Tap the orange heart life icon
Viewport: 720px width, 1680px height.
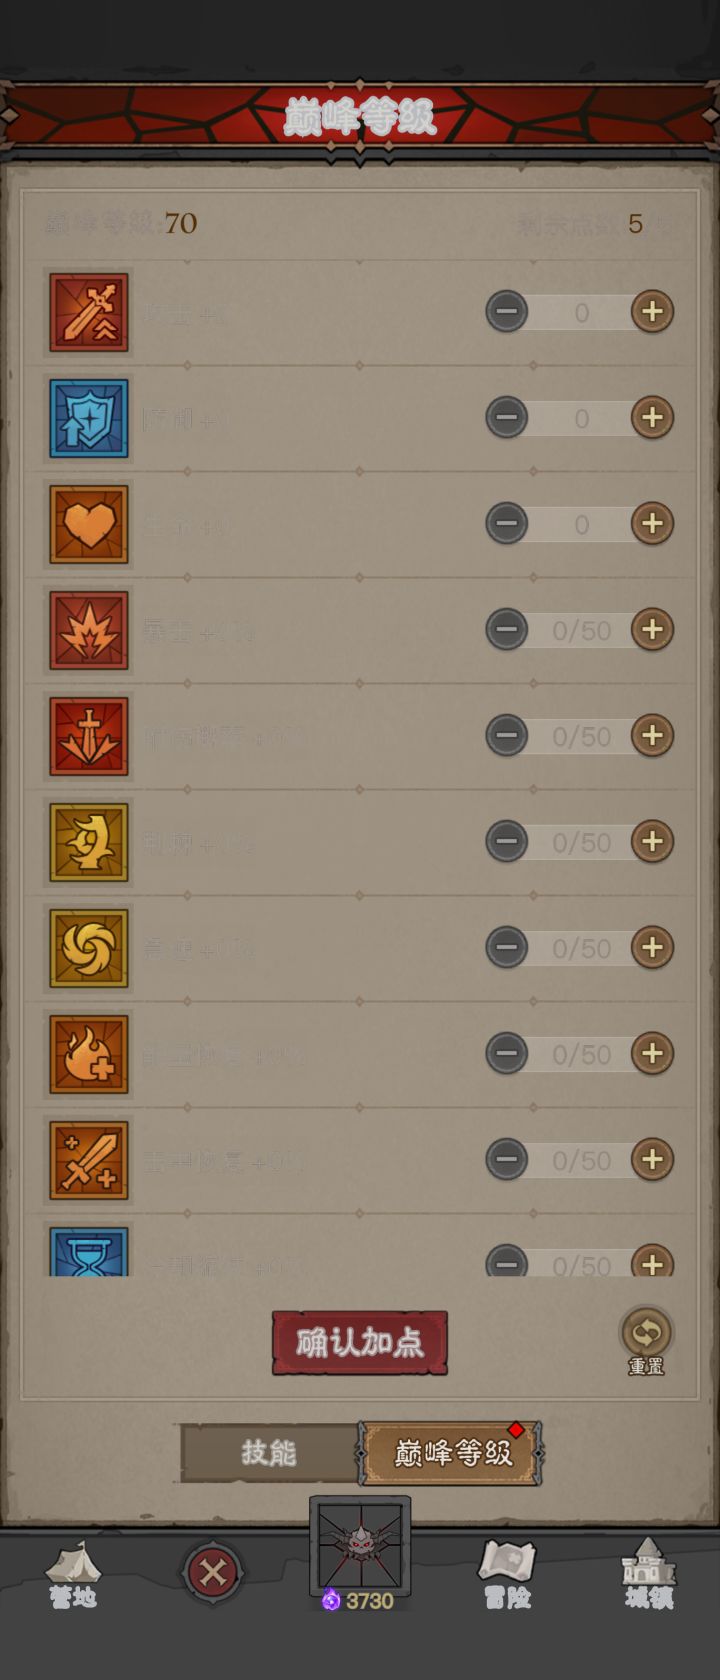[x=89, y=524]
